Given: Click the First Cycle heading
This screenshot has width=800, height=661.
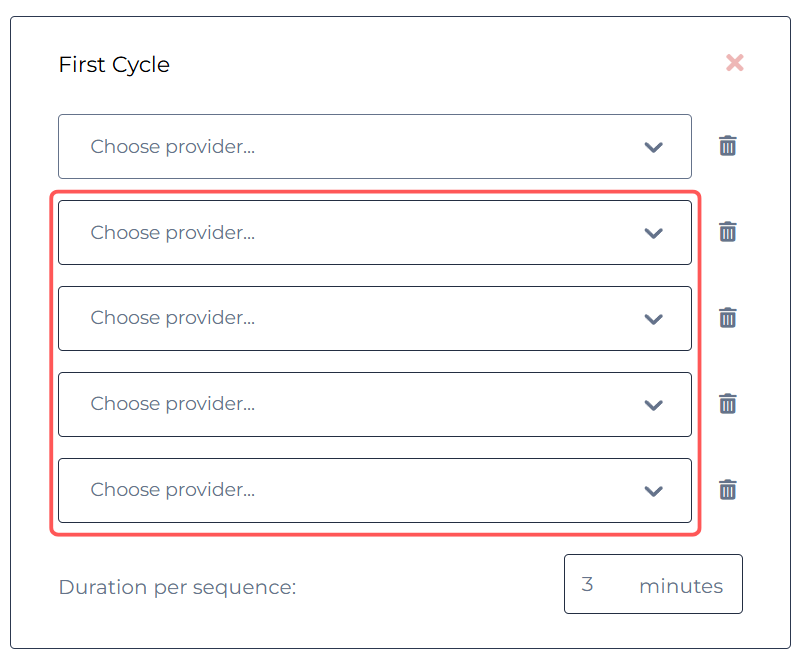Looking at the screenshot, I should [x=114, y=65].
